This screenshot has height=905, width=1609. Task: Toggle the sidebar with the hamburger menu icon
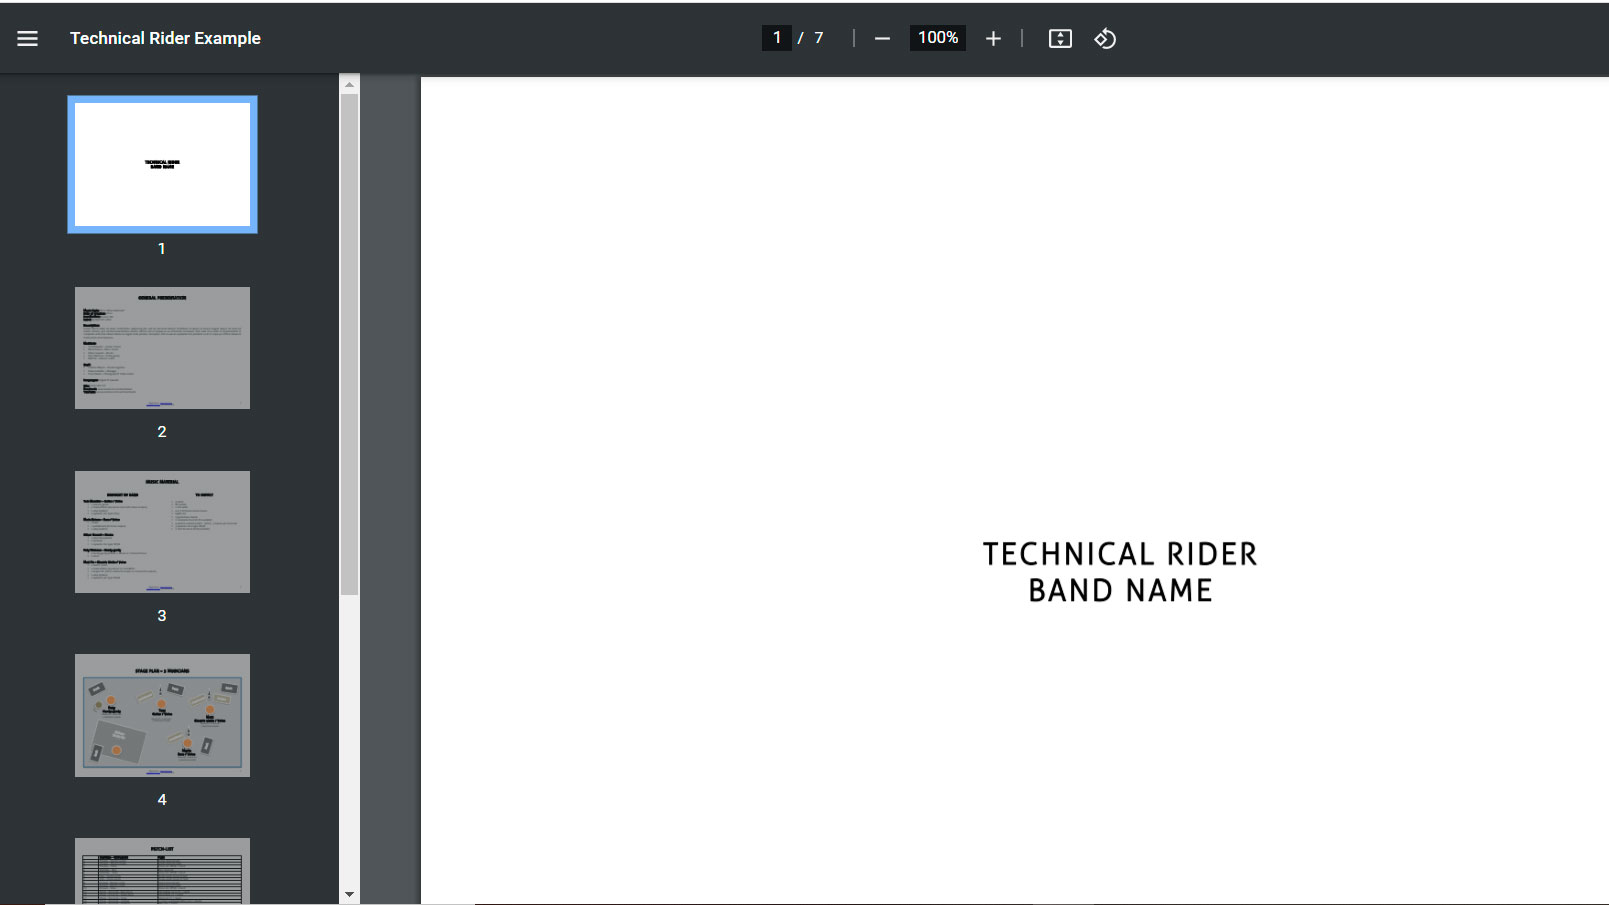(27, 38)
